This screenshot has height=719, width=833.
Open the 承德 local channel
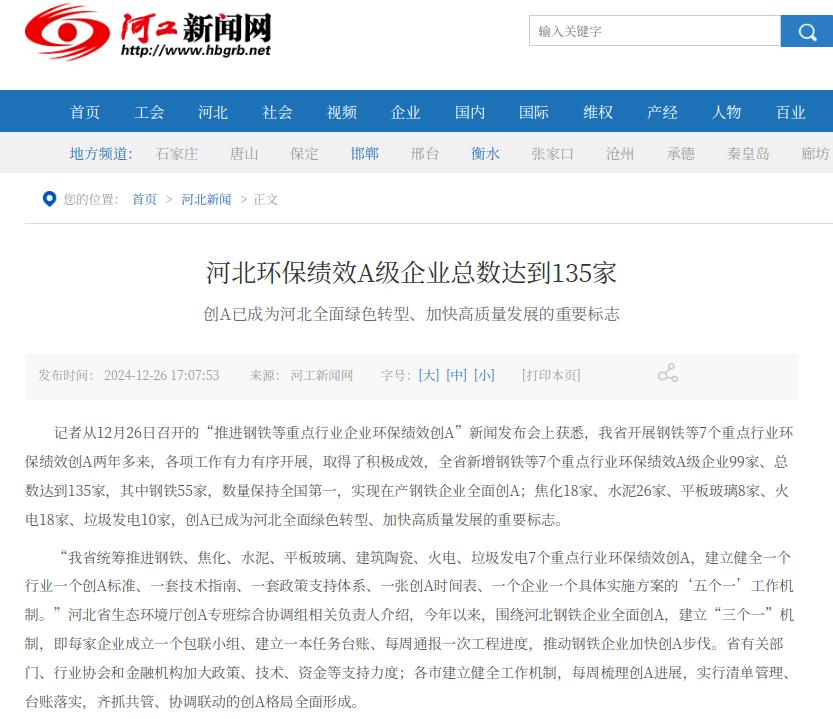(681, 154)
